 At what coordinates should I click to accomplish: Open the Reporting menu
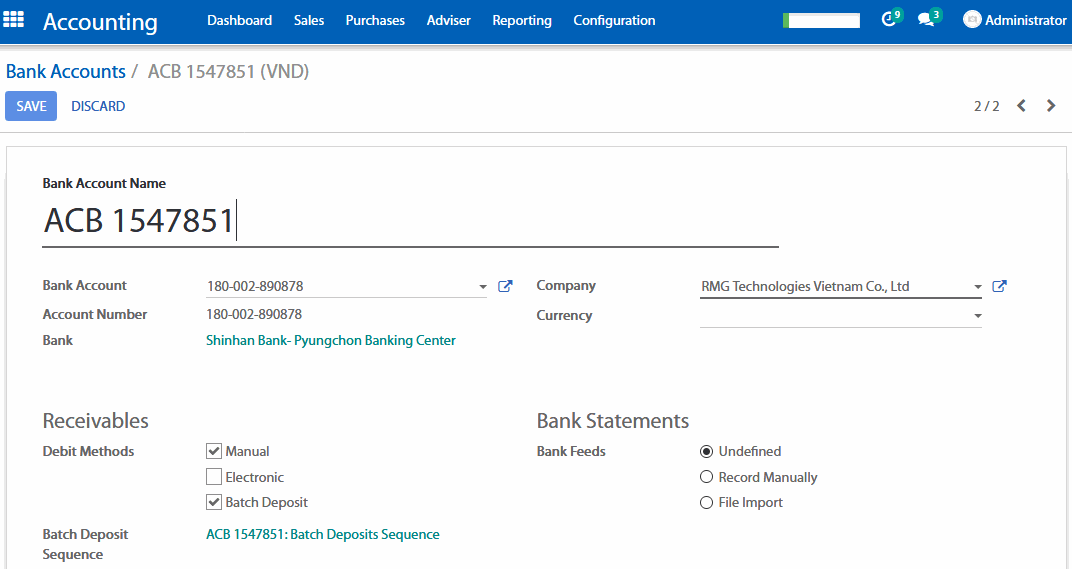pos(521,20)
